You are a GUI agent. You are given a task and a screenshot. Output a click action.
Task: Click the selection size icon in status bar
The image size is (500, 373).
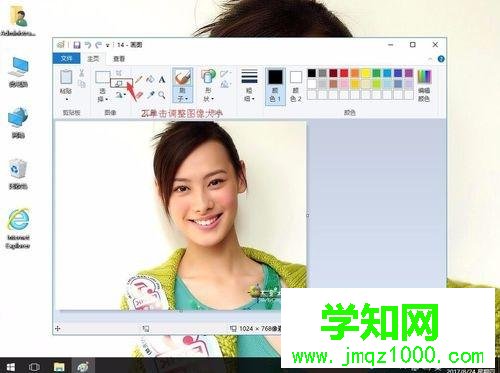145,329
